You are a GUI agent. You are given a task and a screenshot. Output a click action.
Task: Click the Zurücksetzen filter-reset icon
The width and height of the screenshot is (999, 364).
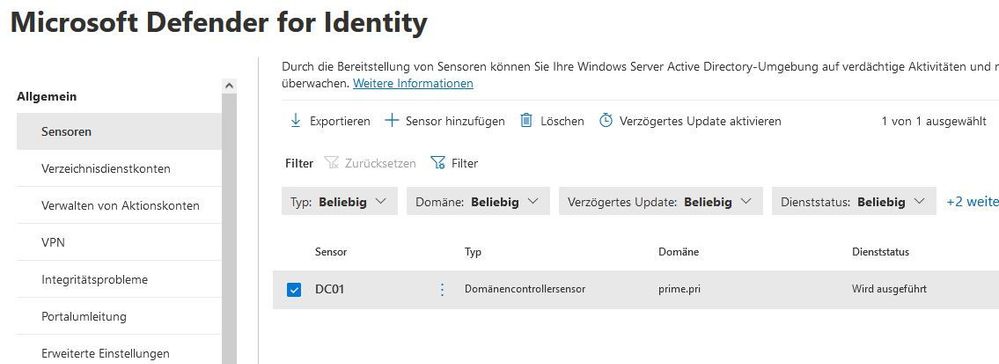331,163
